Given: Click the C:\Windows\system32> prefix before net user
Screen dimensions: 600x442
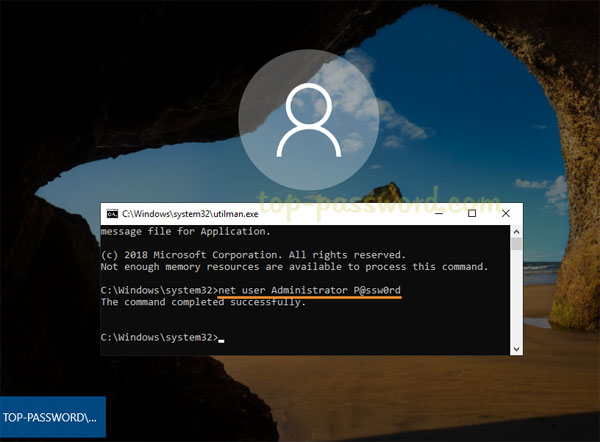Looking at the screenshot, I should 159,290.
